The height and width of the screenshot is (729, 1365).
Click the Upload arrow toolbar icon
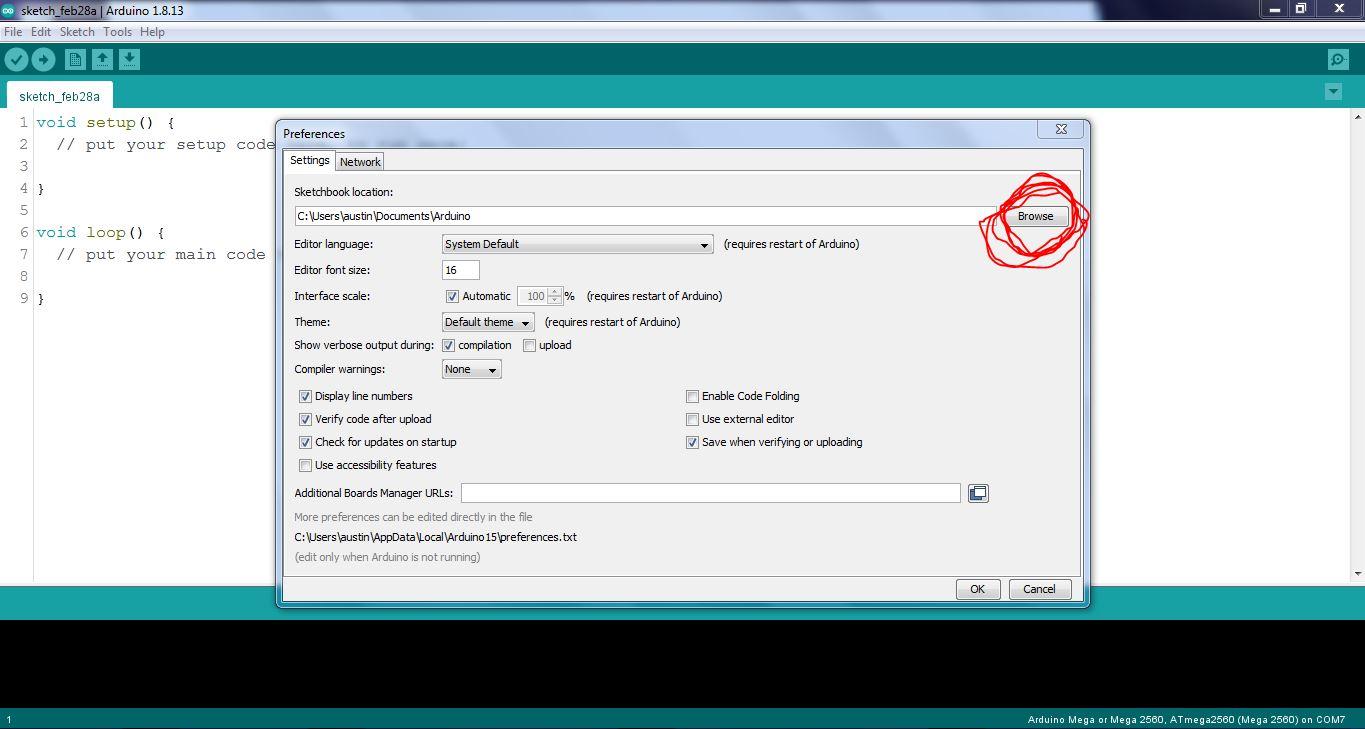43,60
